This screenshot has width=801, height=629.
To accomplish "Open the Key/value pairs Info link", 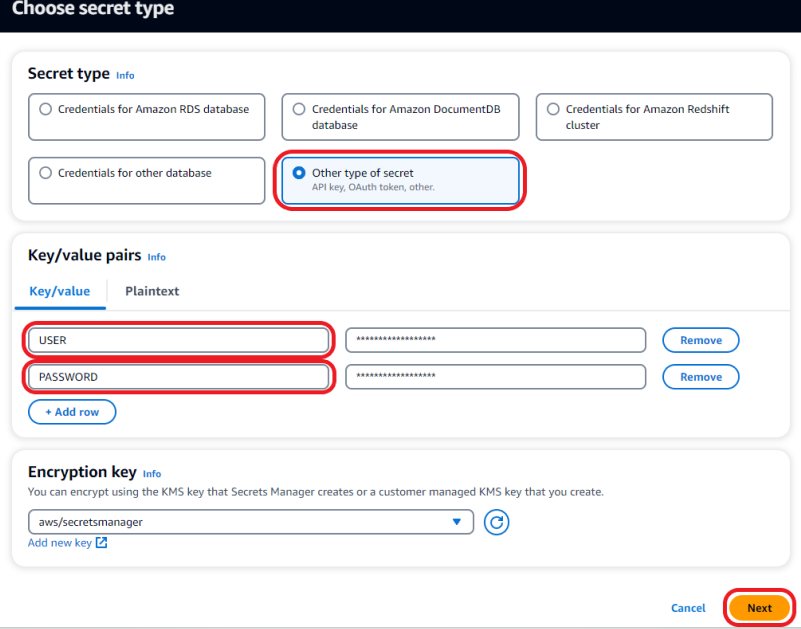I will coord(156,257).
